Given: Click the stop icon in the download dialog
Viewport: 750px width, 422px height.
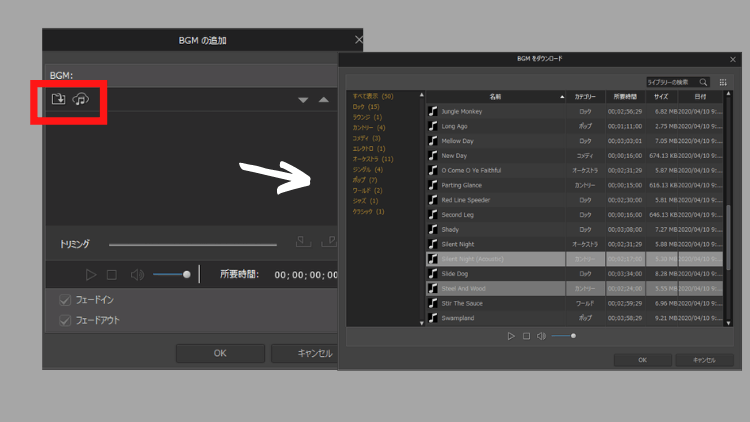Looking at the screenshot, I should click(526, 336).
